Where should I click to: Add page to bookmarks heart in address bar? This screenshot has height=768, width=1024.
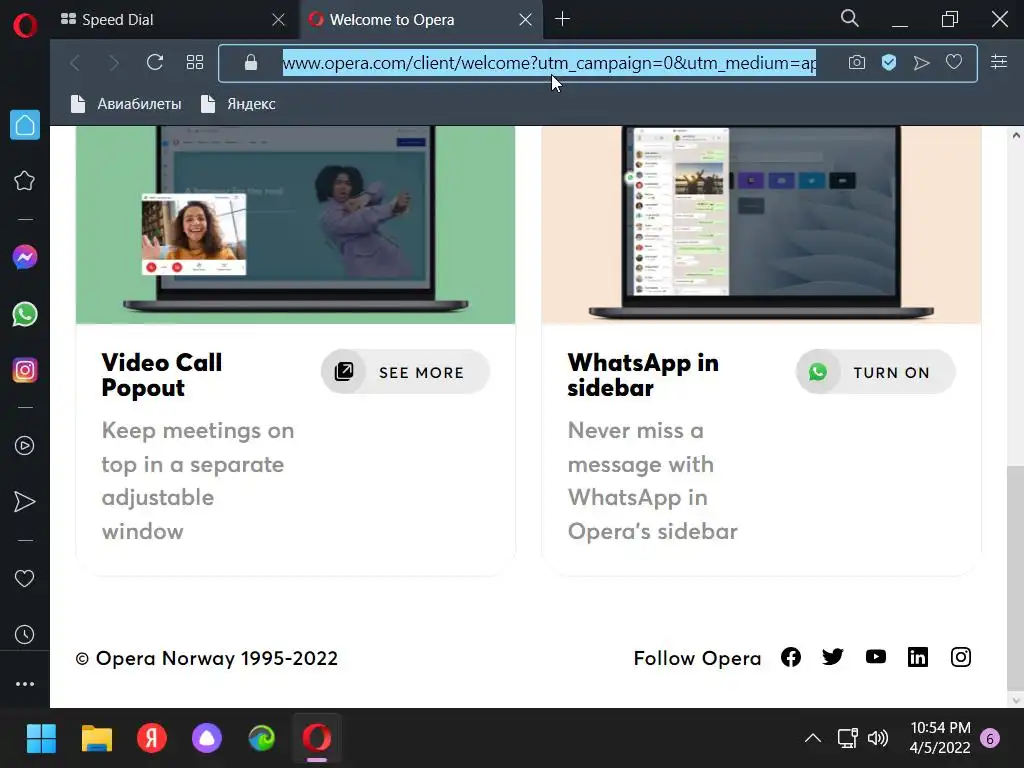pyautogui.click(x=954, y=63)
